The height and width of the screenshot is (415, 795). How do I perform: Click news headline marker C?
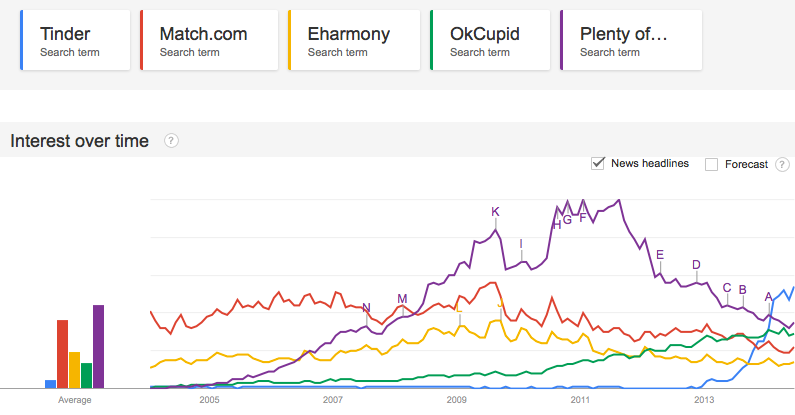pos(727,288)
